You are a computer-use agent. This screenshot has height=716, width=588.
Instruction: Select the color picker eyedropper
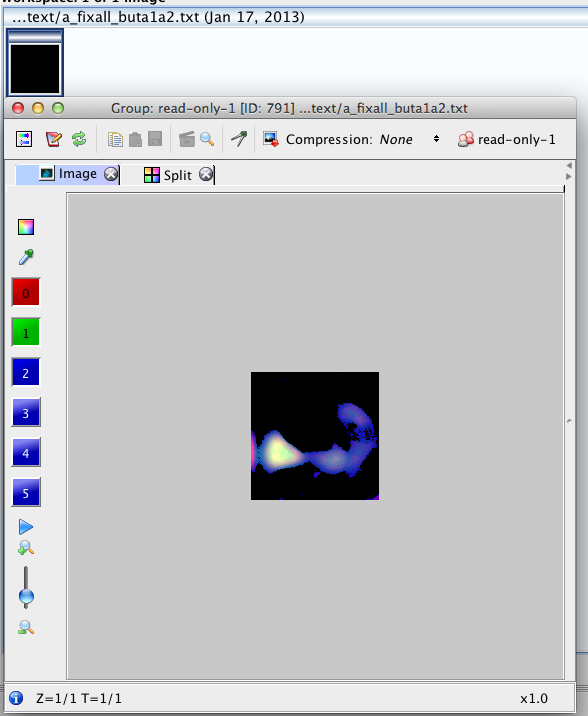(26, 257)
